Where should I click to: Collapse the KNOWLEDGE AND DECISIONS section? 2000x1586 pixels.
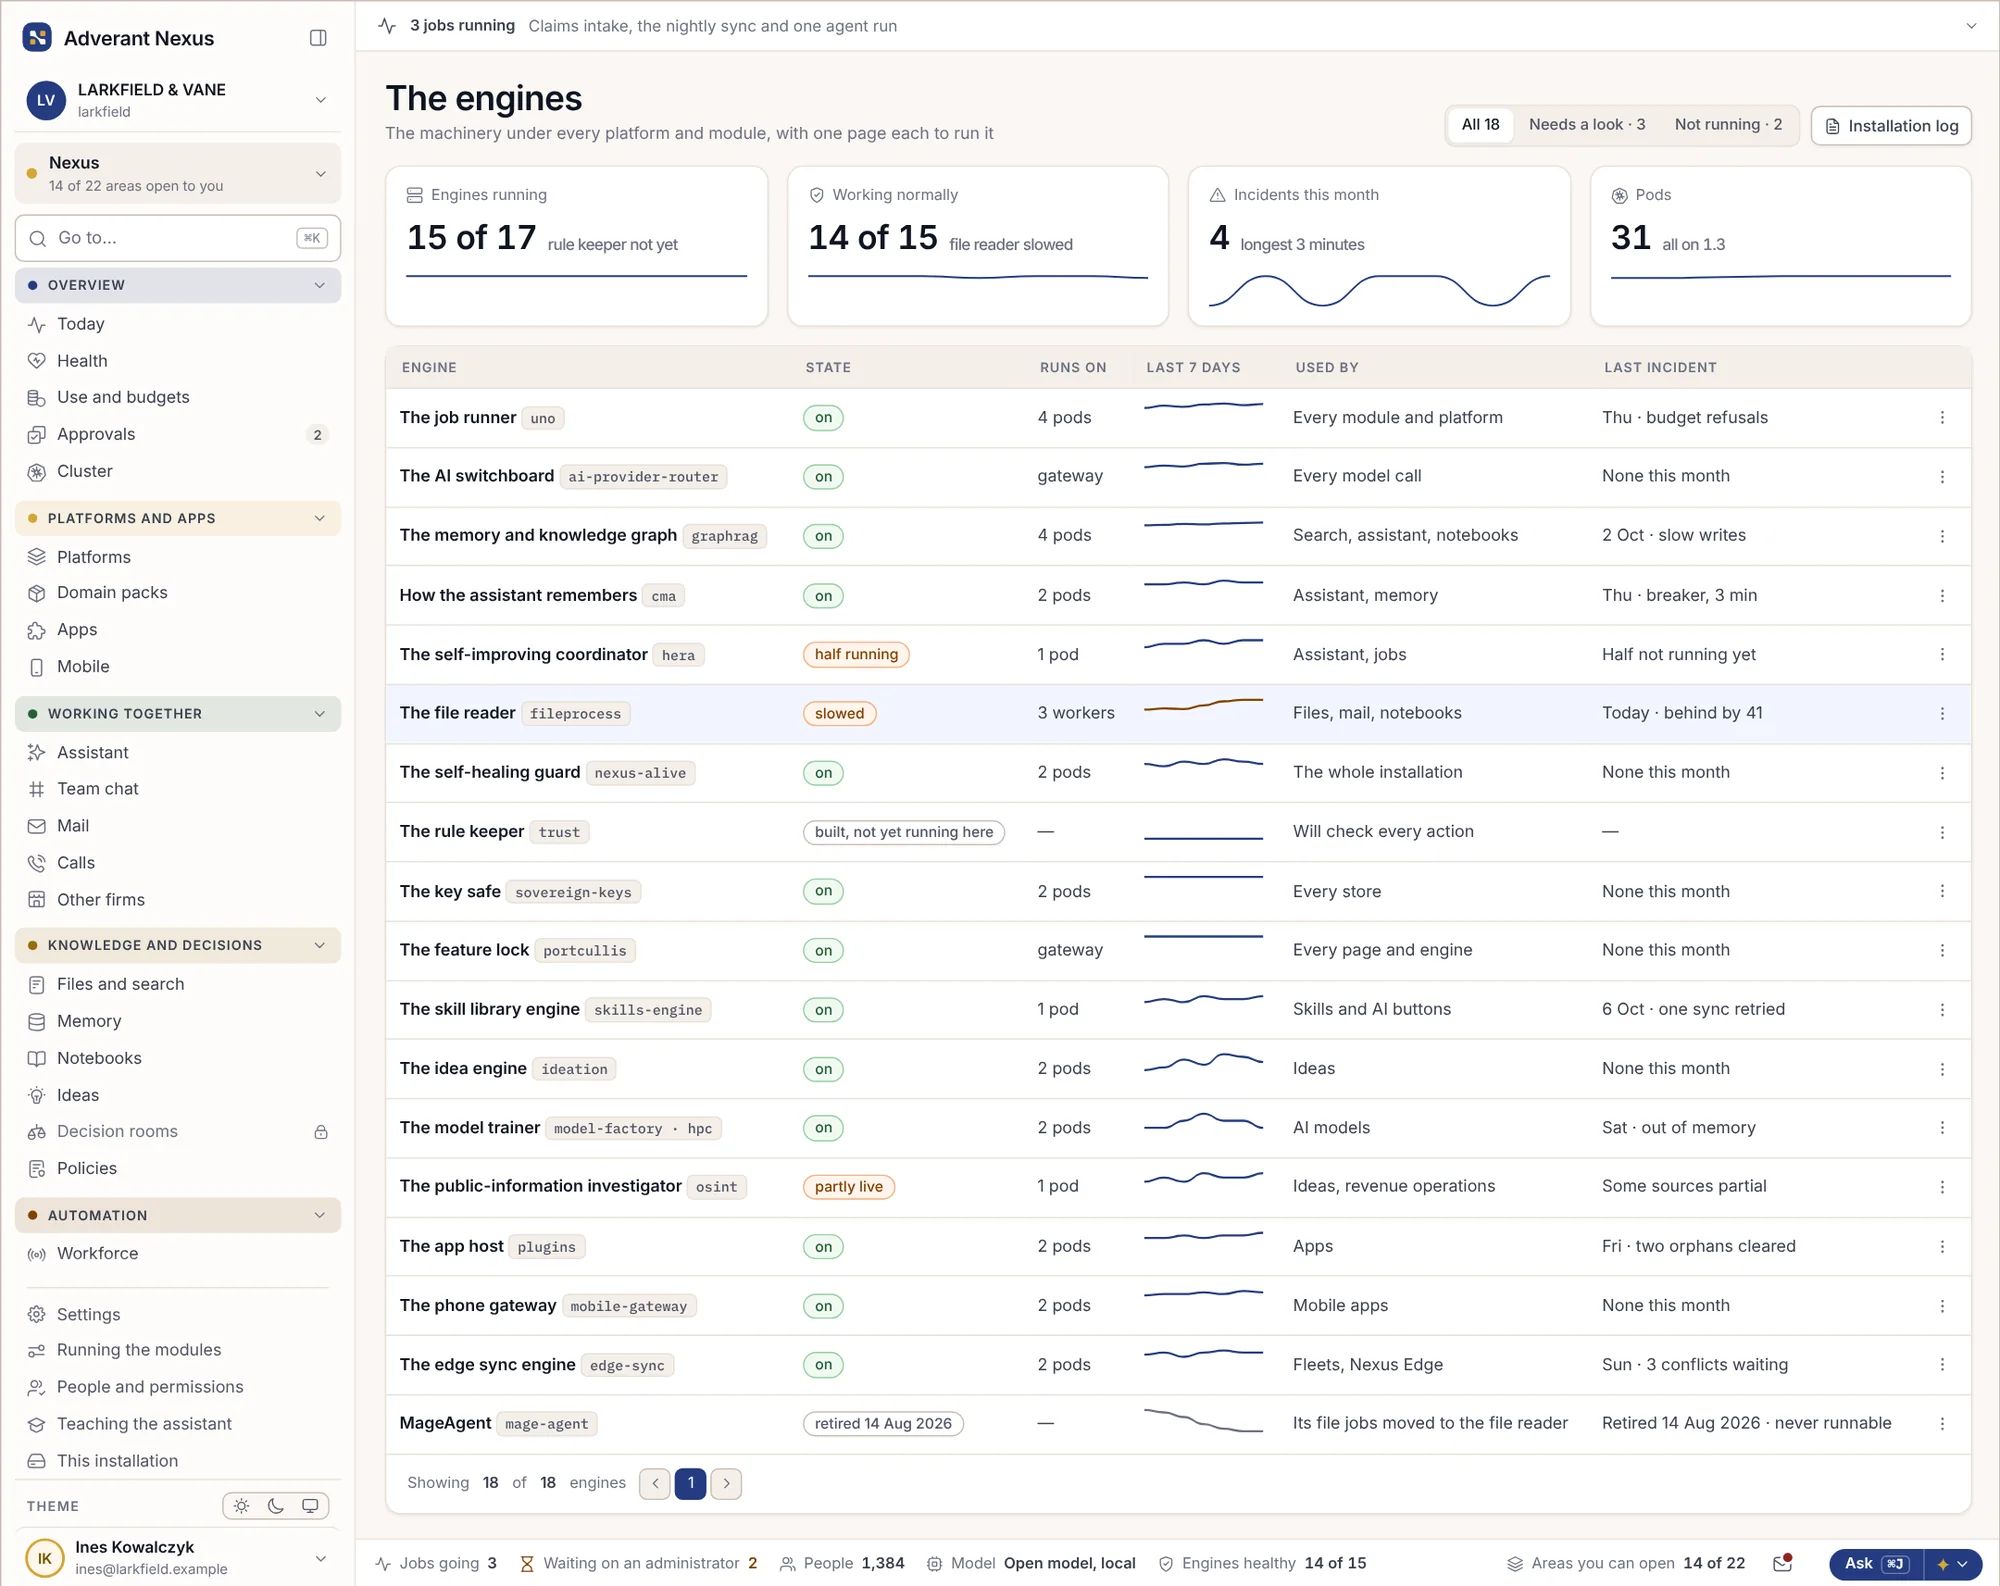[178, 945]
